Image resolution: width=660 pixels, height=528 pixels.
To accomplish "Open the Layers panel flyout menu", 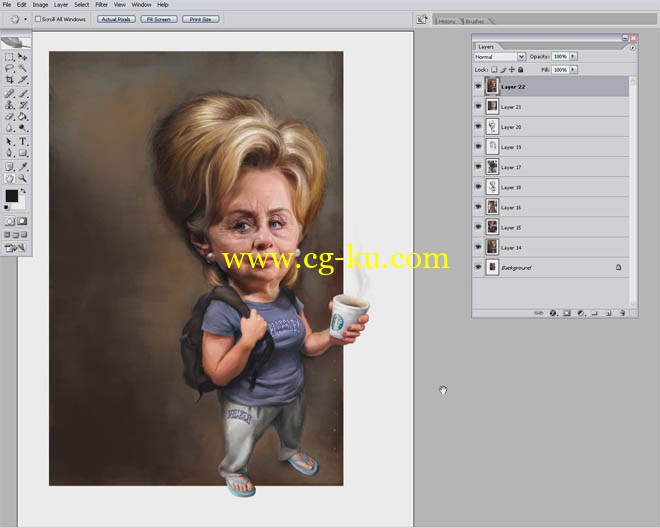I will coord(632,48).
